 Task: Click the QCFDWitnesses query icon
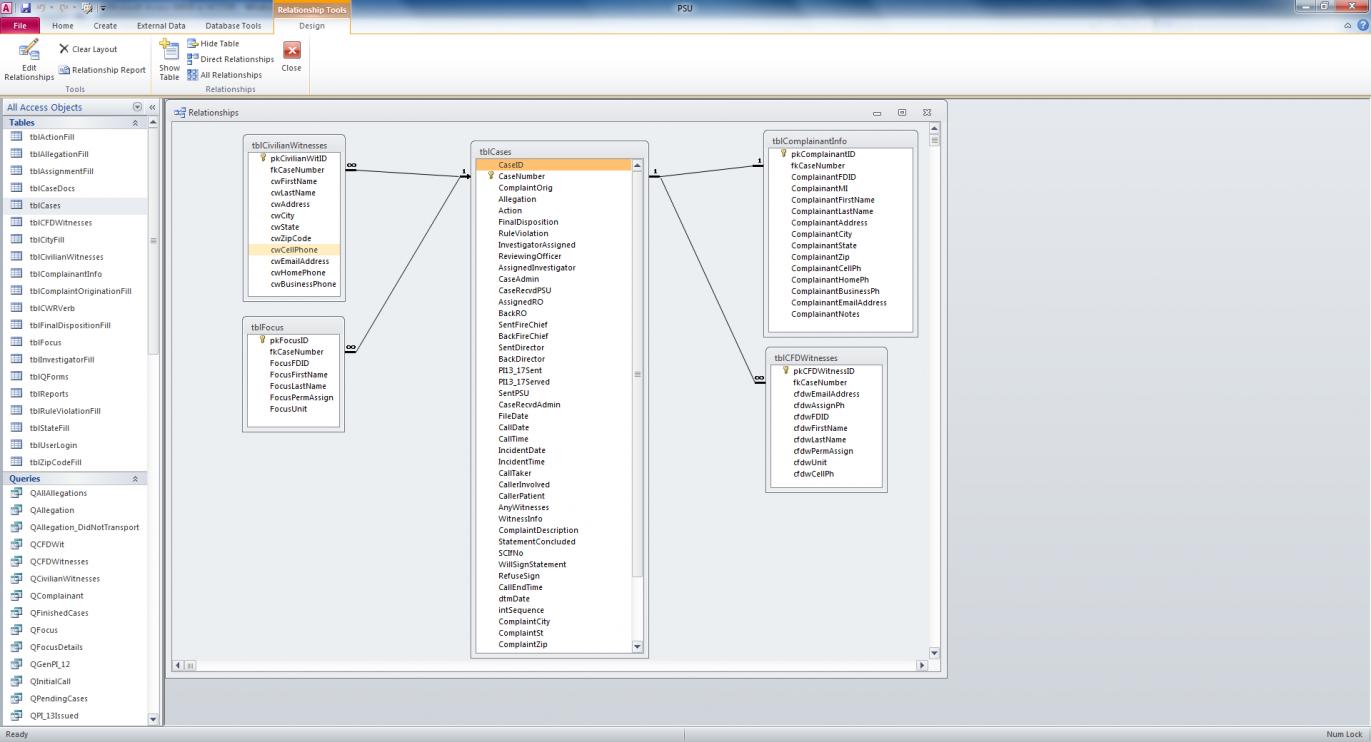click(x=16, y=561)
